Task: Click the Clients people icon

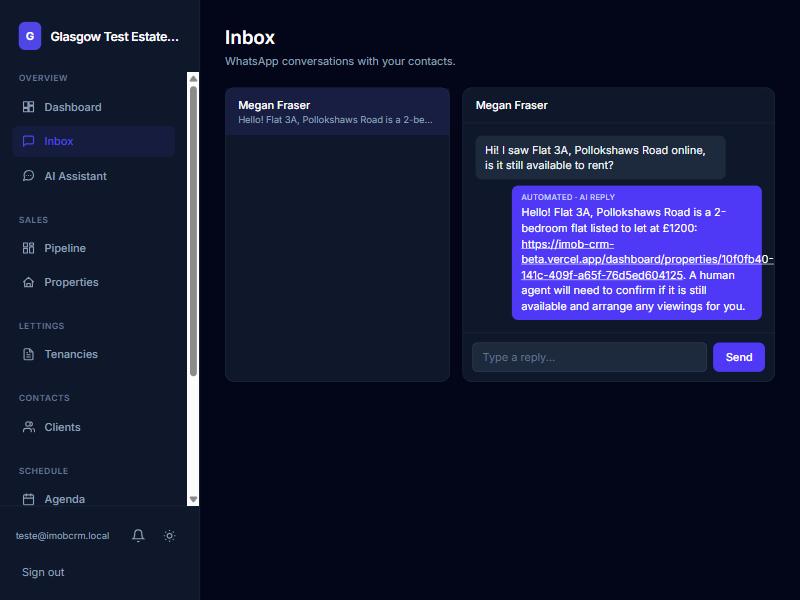Action: [29, 427]
